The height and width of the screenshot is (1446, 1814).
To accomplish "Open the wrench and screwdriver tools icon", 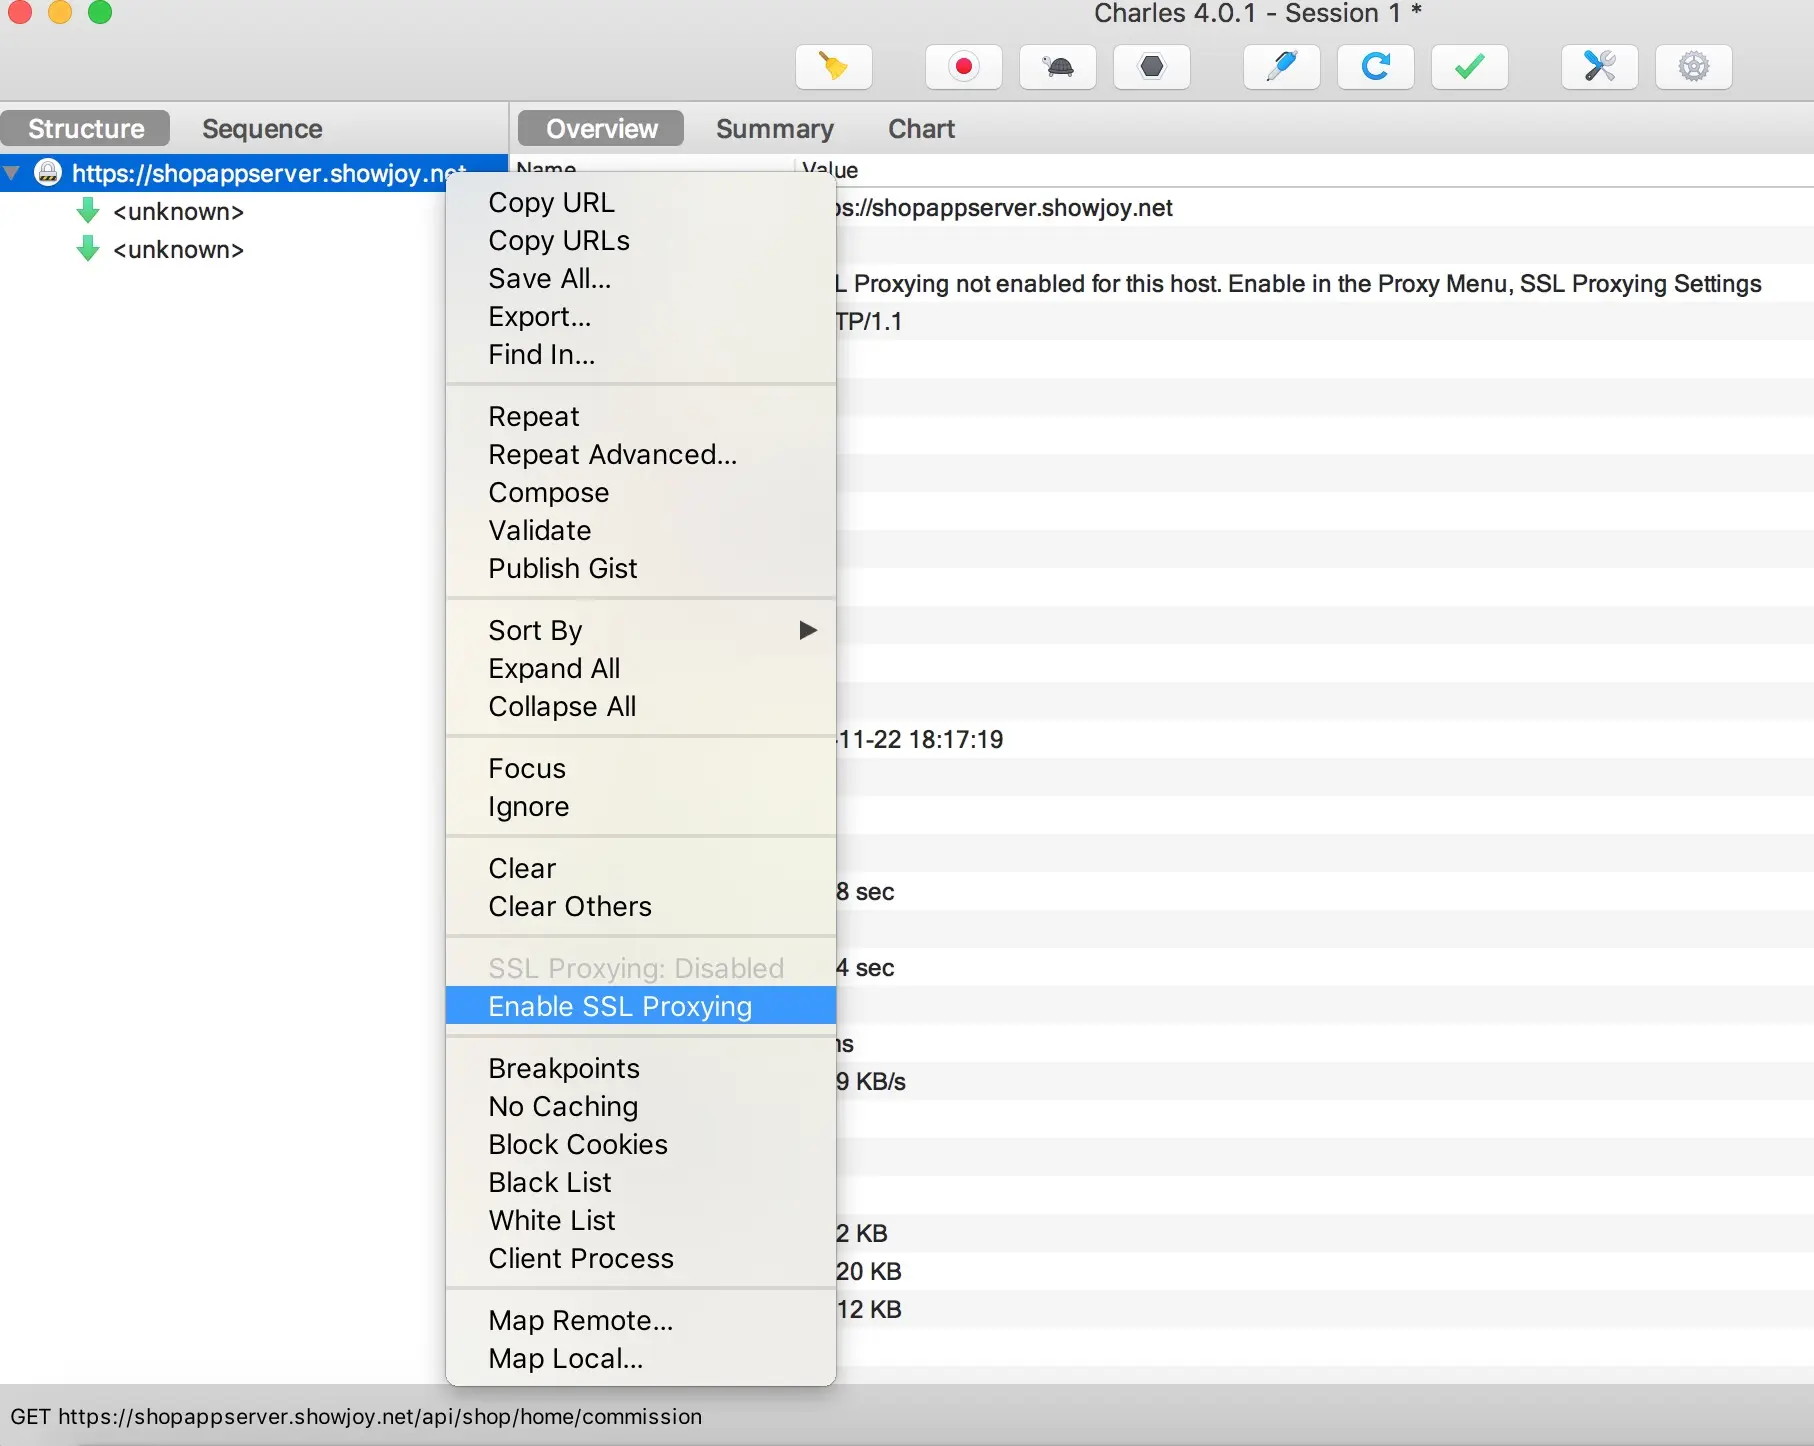I will pyautogui.click(x=1600, y=67).
